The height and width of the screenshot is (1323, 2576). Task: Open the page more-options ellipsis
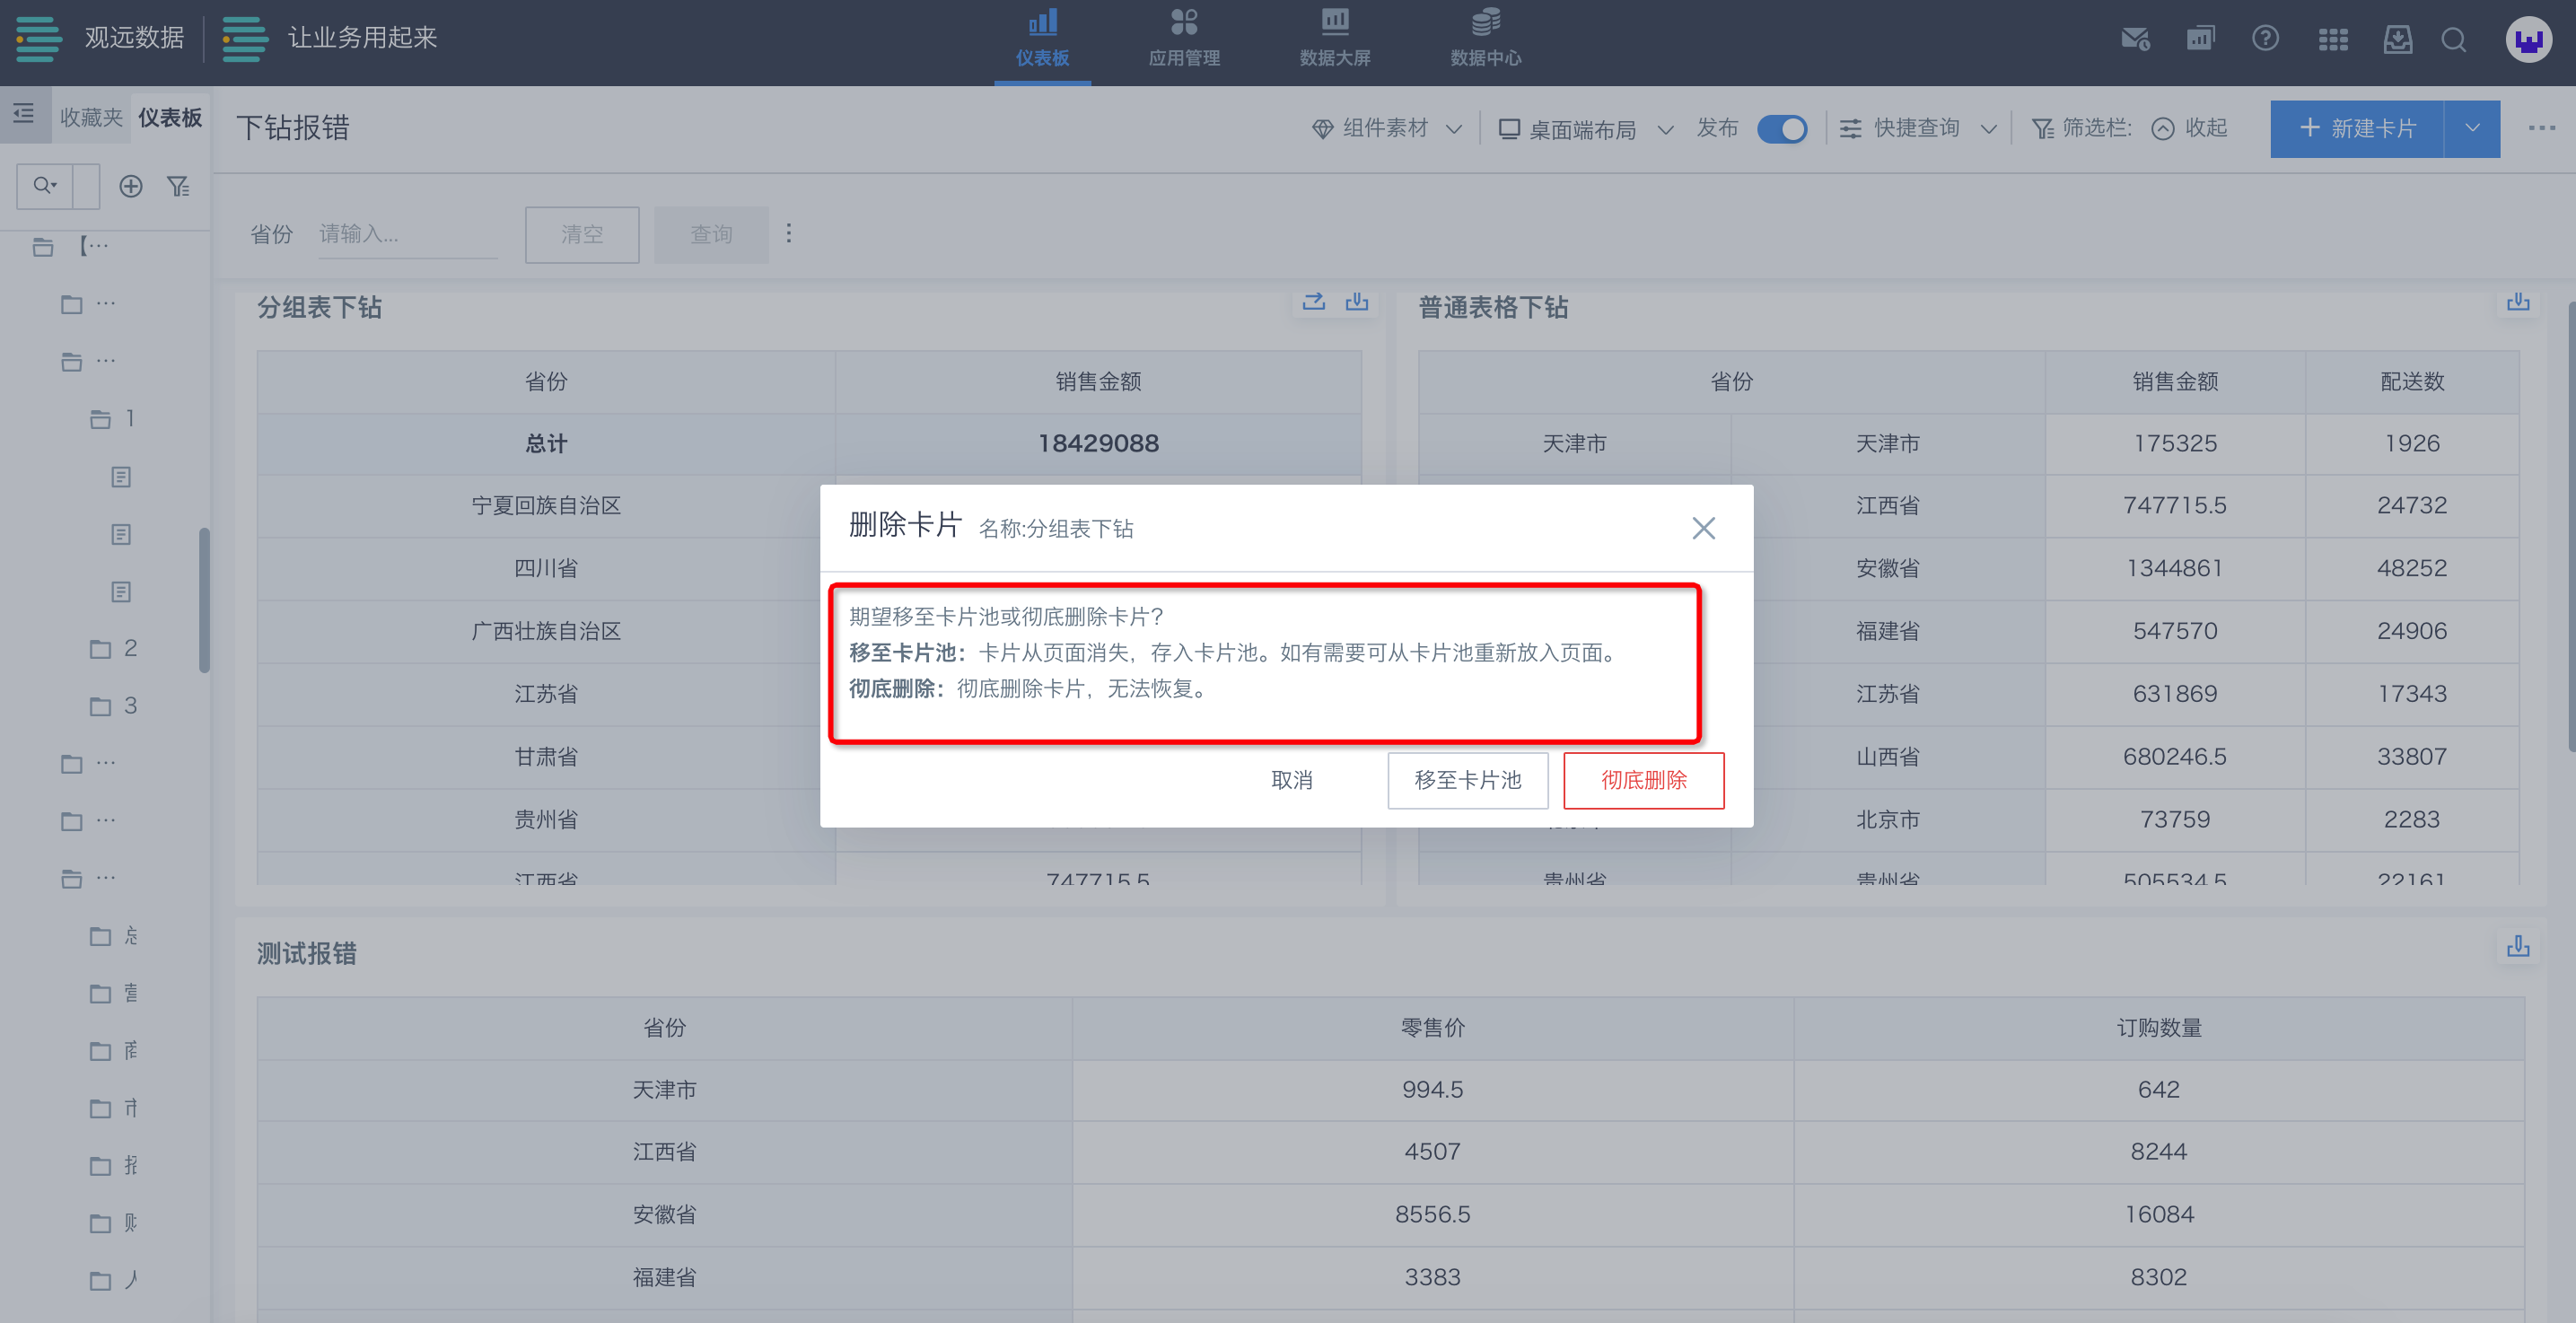pyautogui.click(x=2541, y=129)
